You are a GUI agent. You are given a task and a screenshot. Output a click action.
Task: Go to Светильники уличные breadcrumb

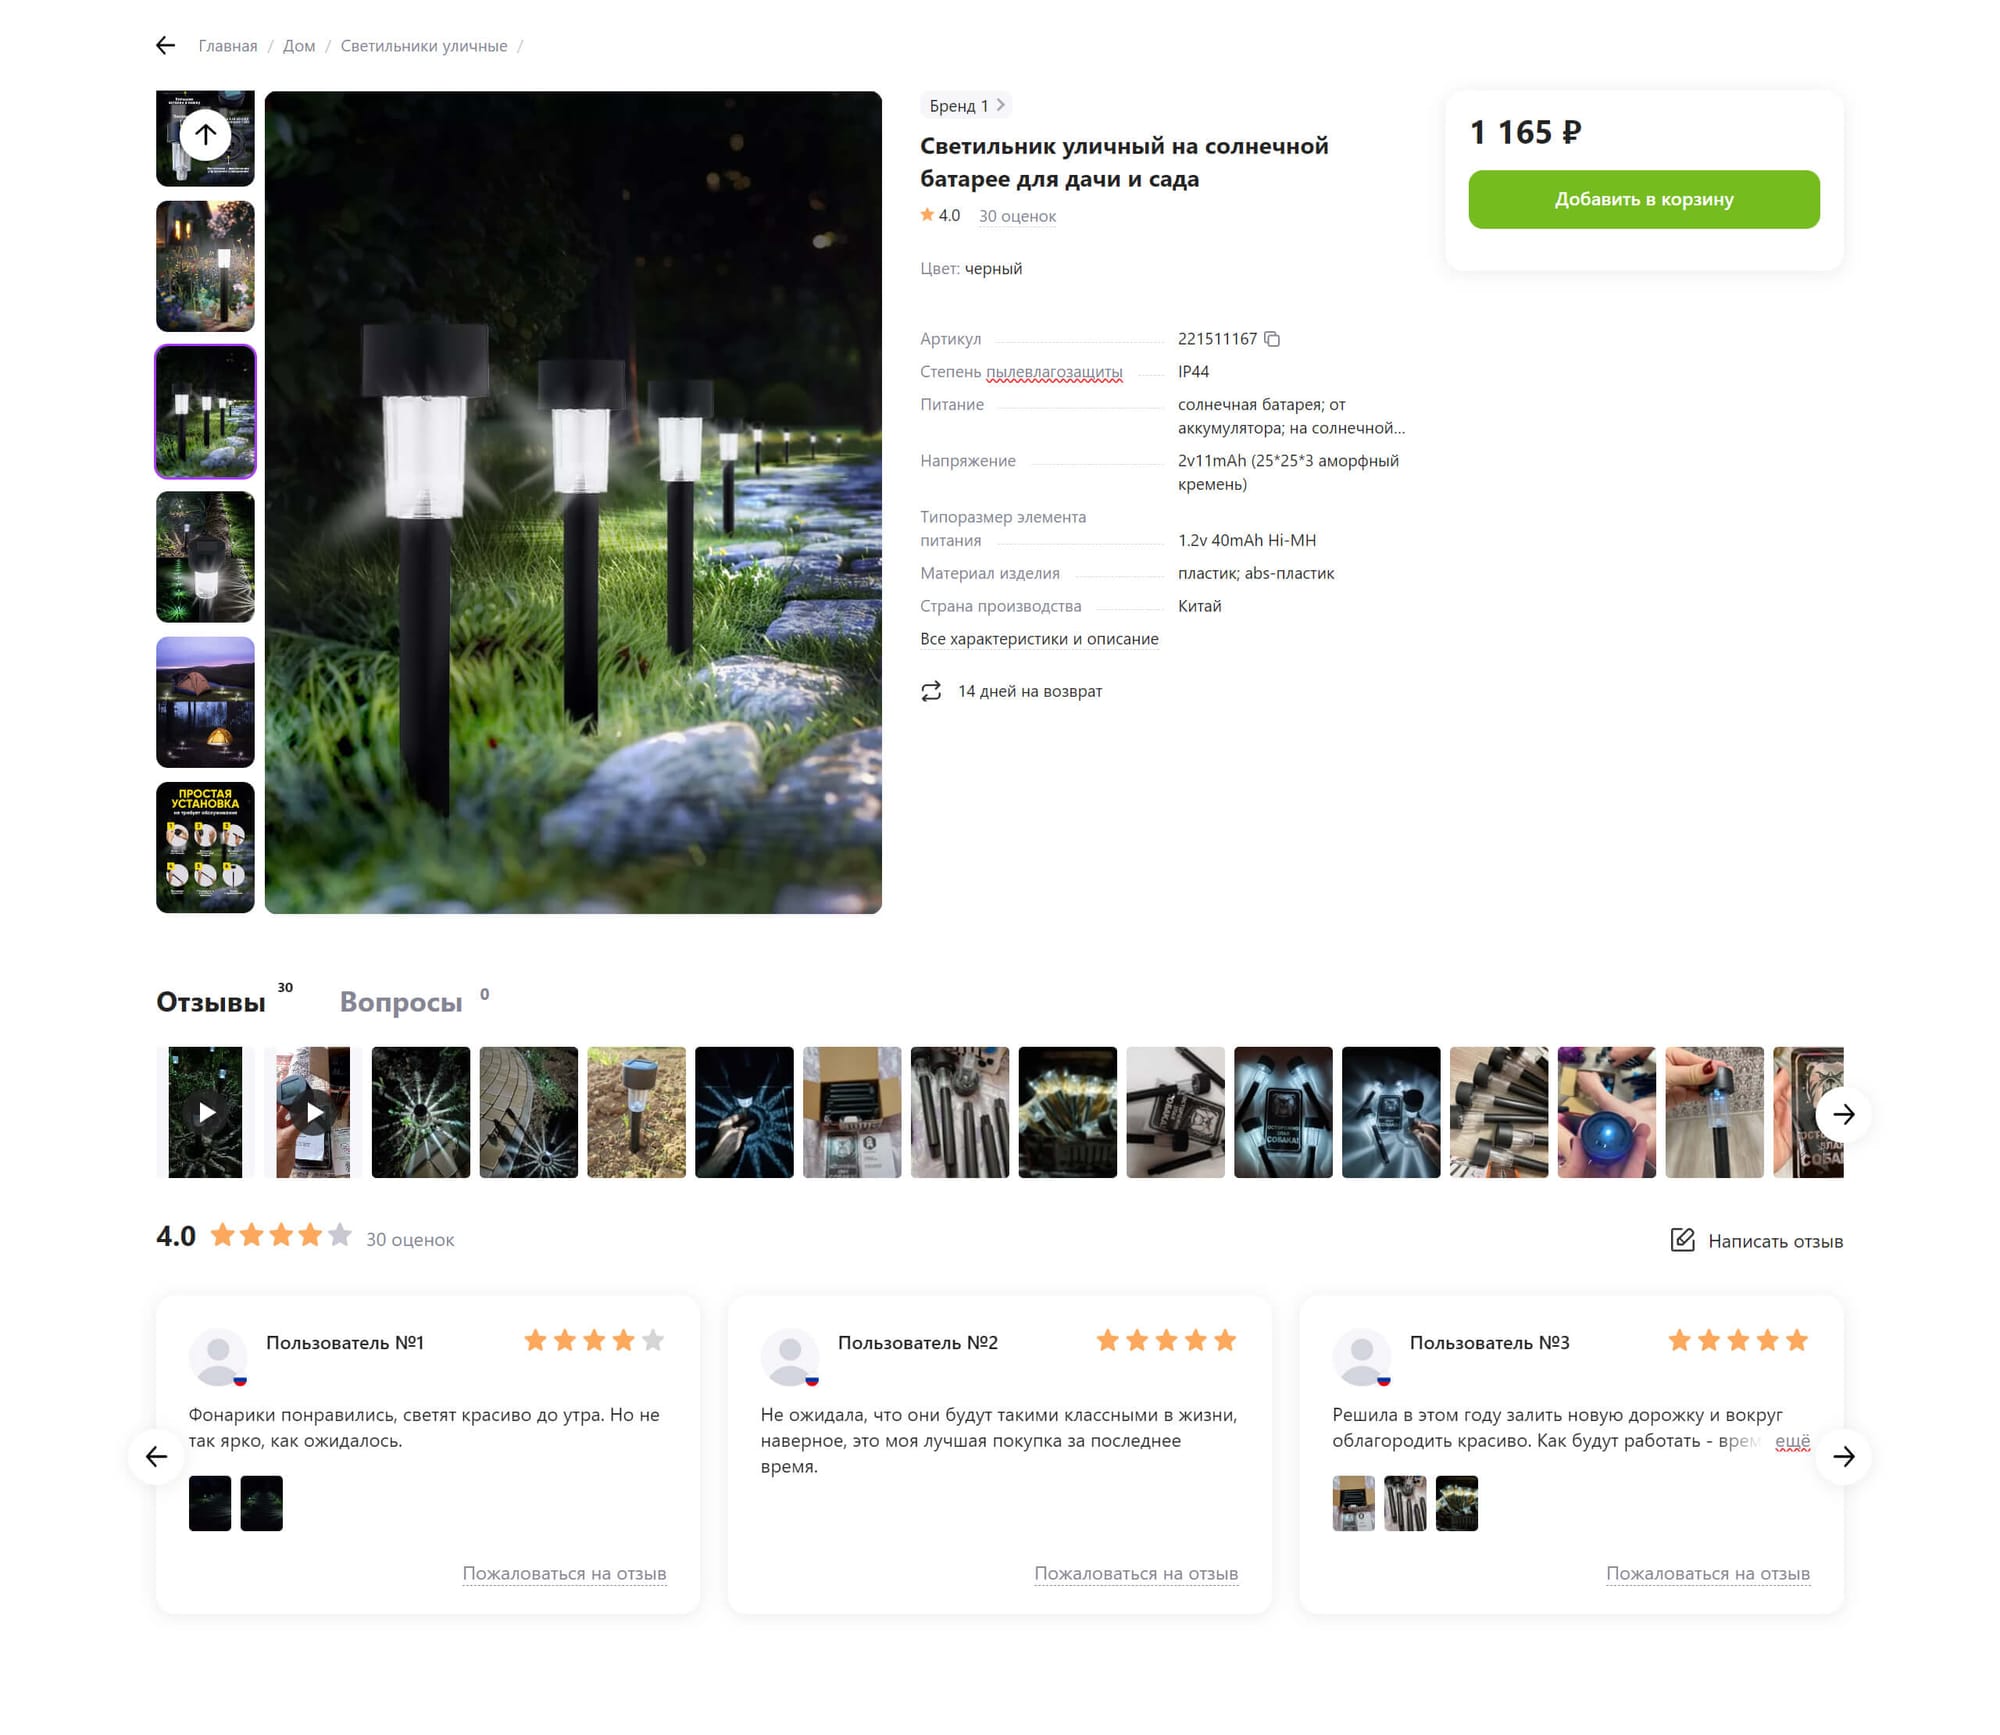pos(424,46)
